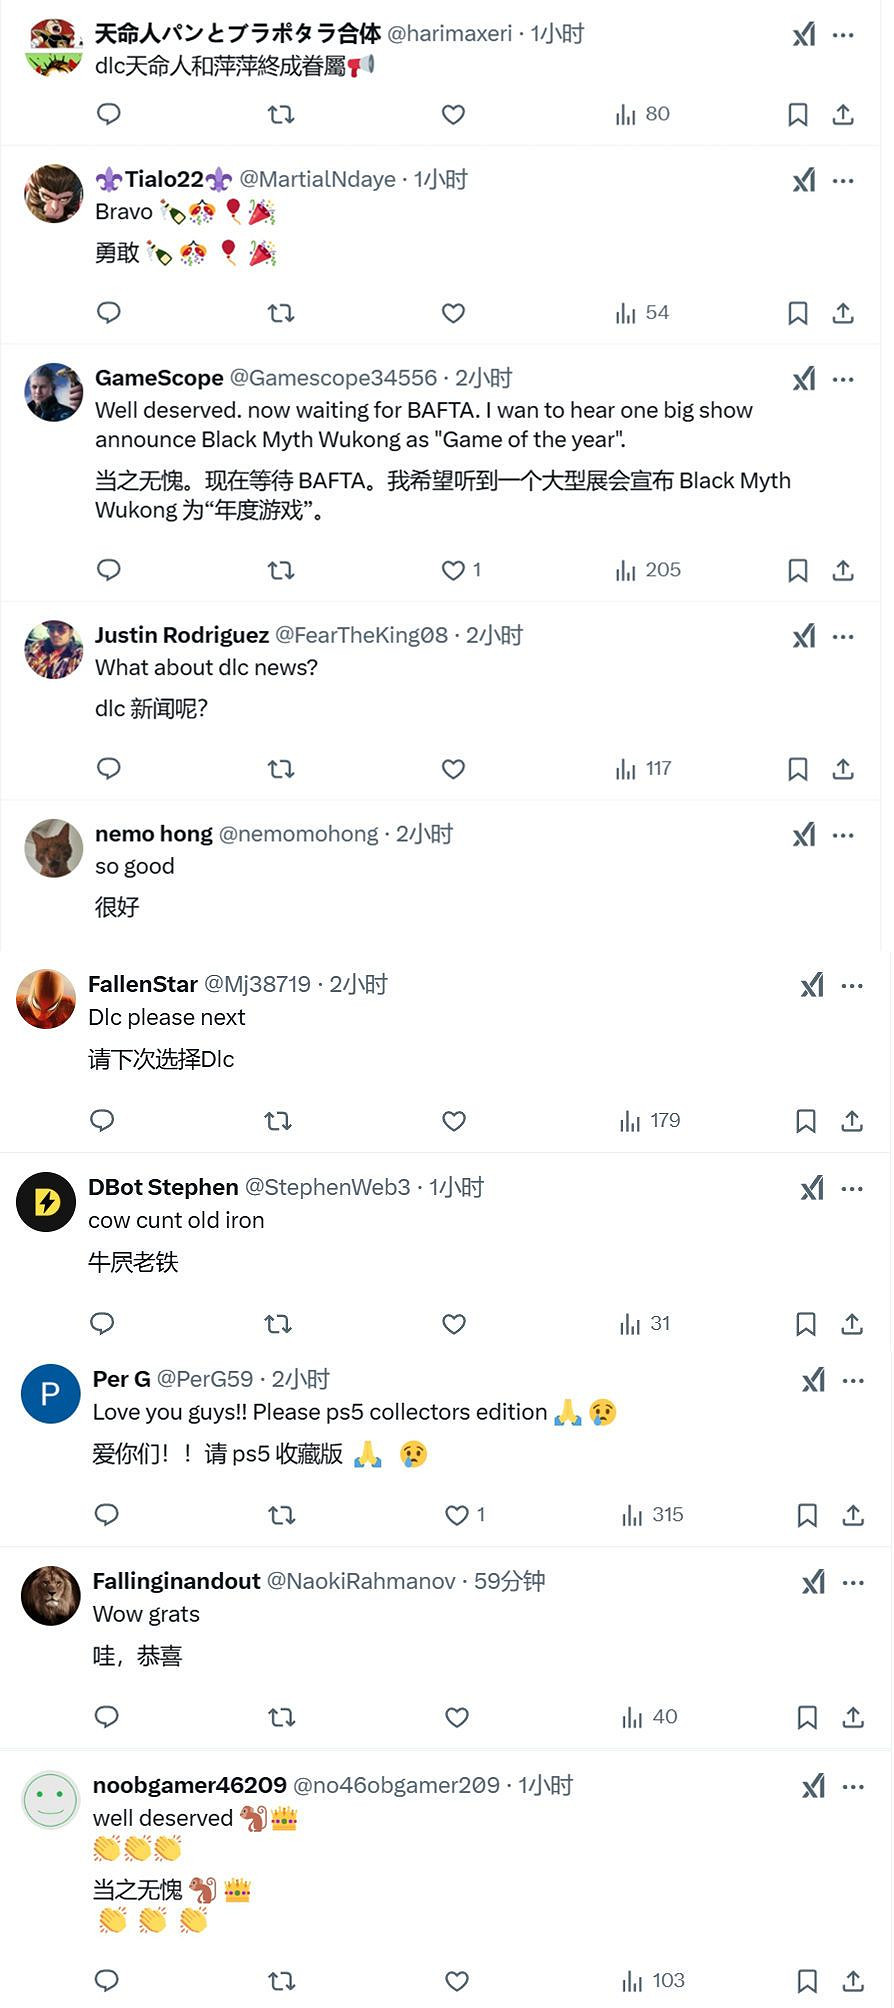Expand options menu for Per G's tweet
894x2008 pixels.
pos(853,1381)
